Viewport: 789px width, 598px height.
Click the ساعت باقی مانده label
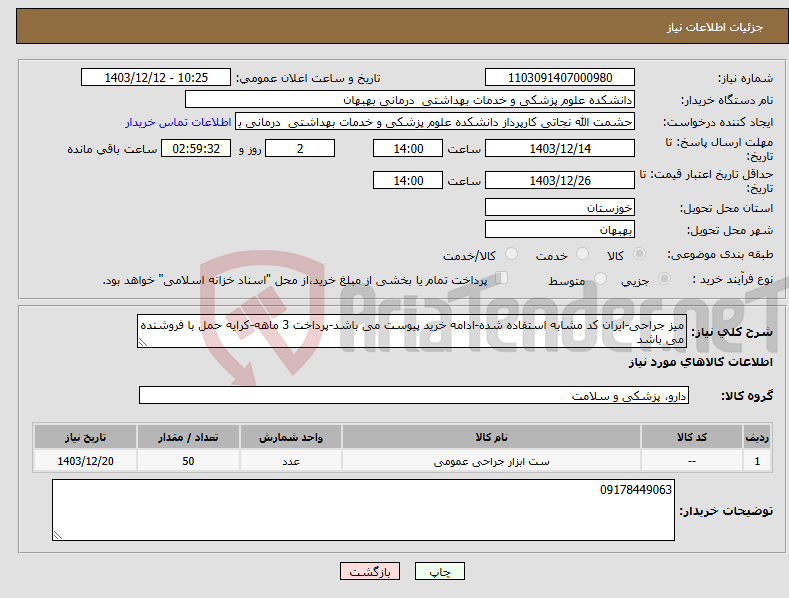tap(112, 150)
